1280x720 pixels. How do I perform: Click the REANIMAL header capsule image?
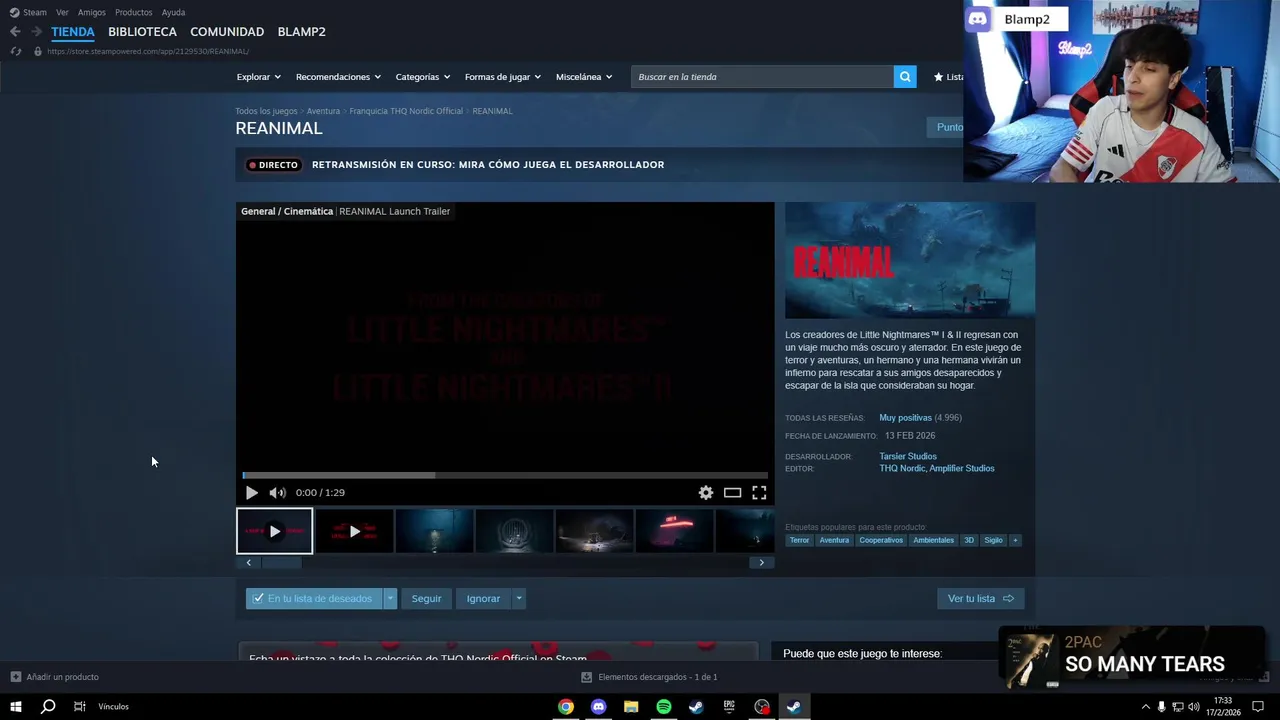click(910, 260)
